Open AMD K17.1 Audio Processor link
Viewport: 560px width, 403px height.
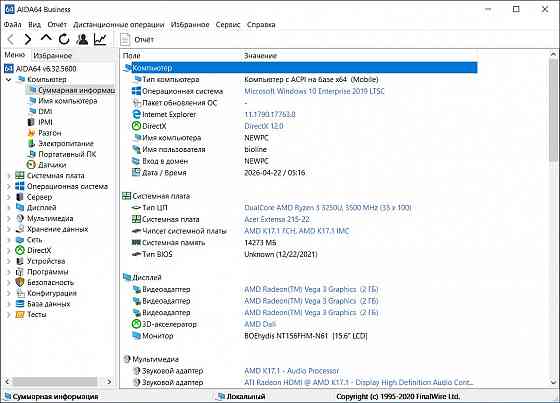291,371
